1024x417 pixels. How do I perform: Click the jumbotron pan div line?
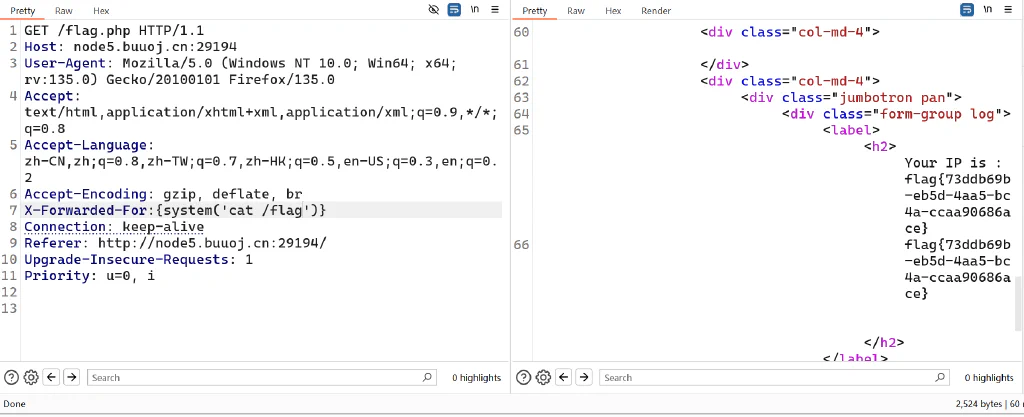(x=851, y=97)
